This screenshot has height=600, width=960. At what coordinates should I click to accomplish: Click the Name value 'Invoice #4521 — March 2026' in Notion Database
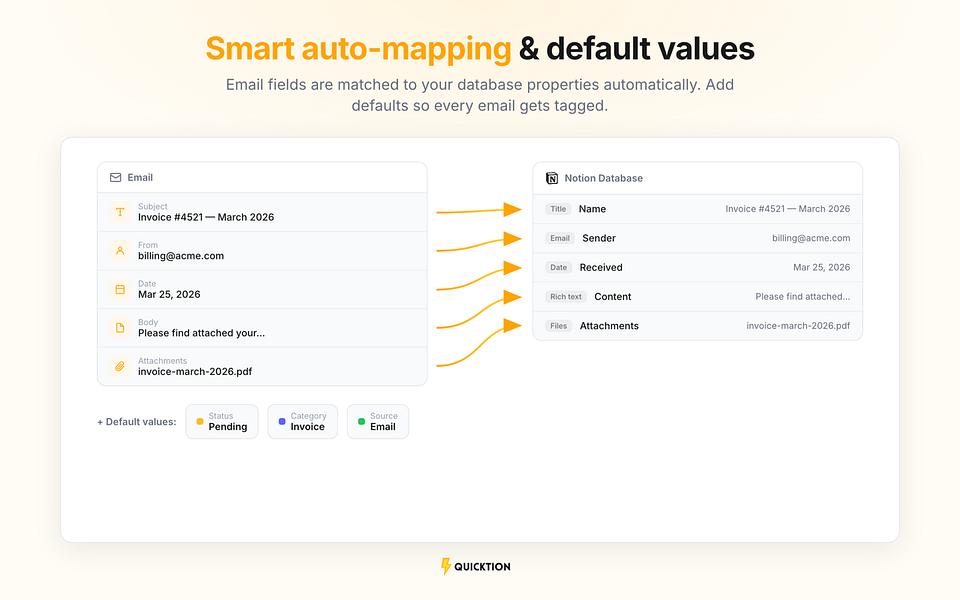[x=787, y=209]
